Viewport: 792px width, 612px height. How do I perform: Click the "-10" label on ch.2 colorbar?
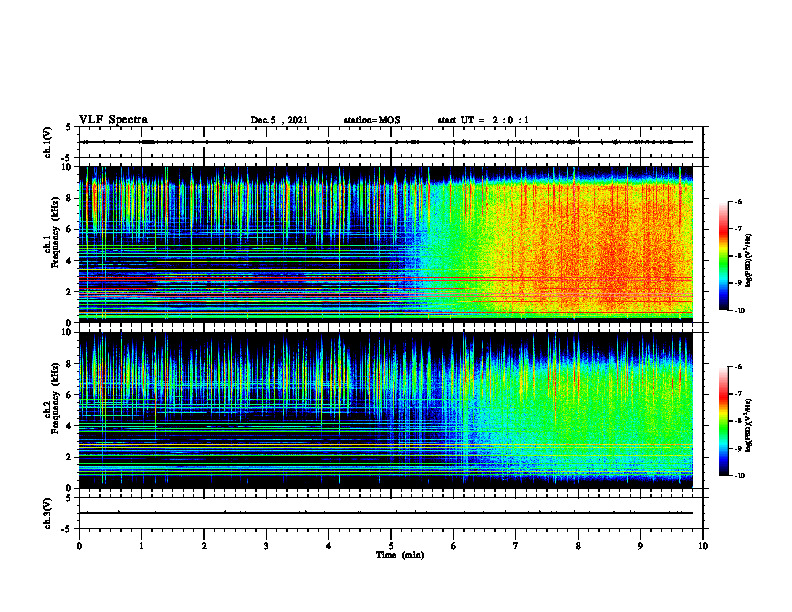[740, 476]
